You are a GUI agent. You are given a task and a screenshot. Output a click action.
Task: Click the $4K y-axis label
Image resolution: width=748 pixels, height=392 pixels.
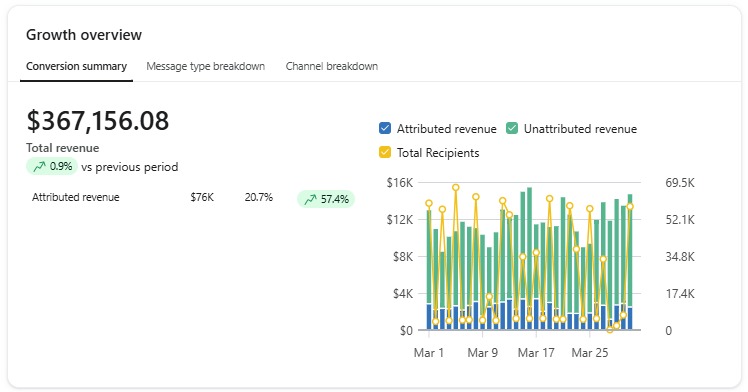[x=403, y=293]
